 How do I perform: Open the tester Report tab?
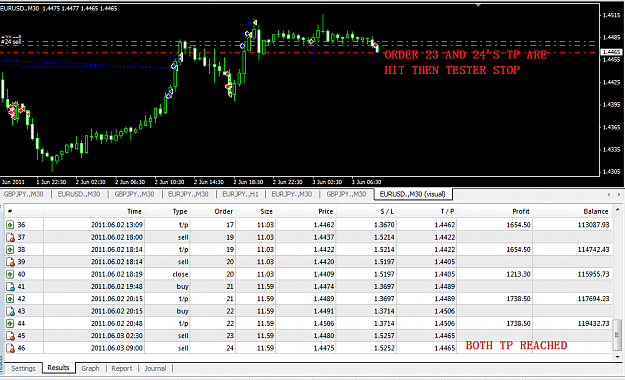(122, 368)
